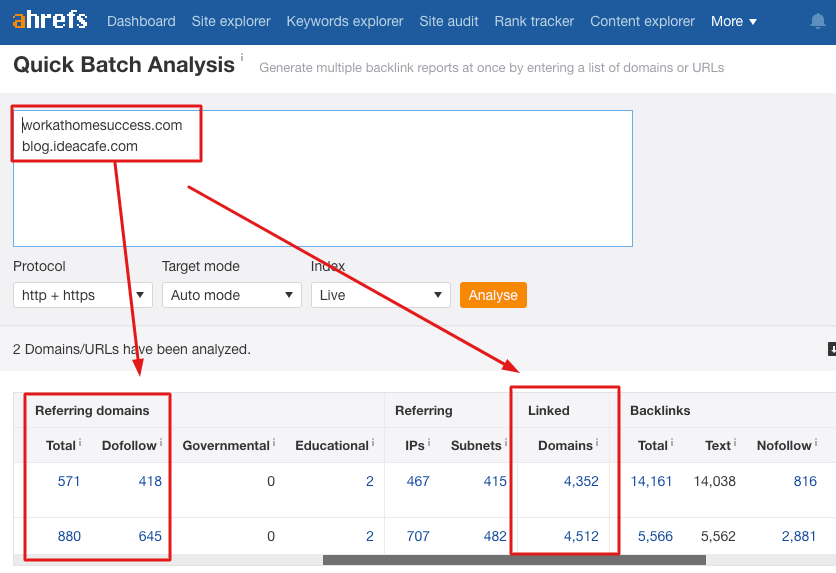Viewport: 836px width, 573px height.
Task: Open referring domains total 880
Action: point(69,536)
